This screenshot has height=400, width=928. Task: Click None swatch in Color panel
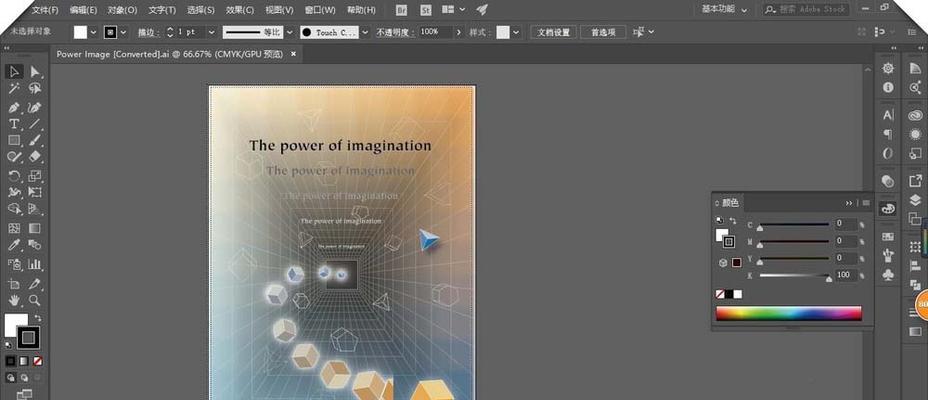click(x=720, y=294)
